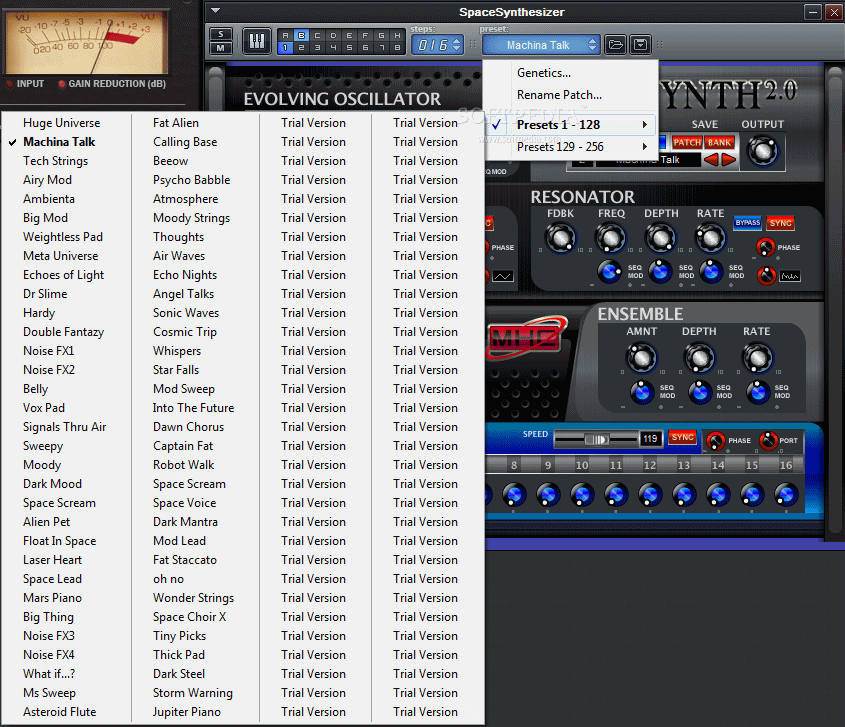Choose Genetics... menu entry
The image size is (845, 727).
point(544,73)
